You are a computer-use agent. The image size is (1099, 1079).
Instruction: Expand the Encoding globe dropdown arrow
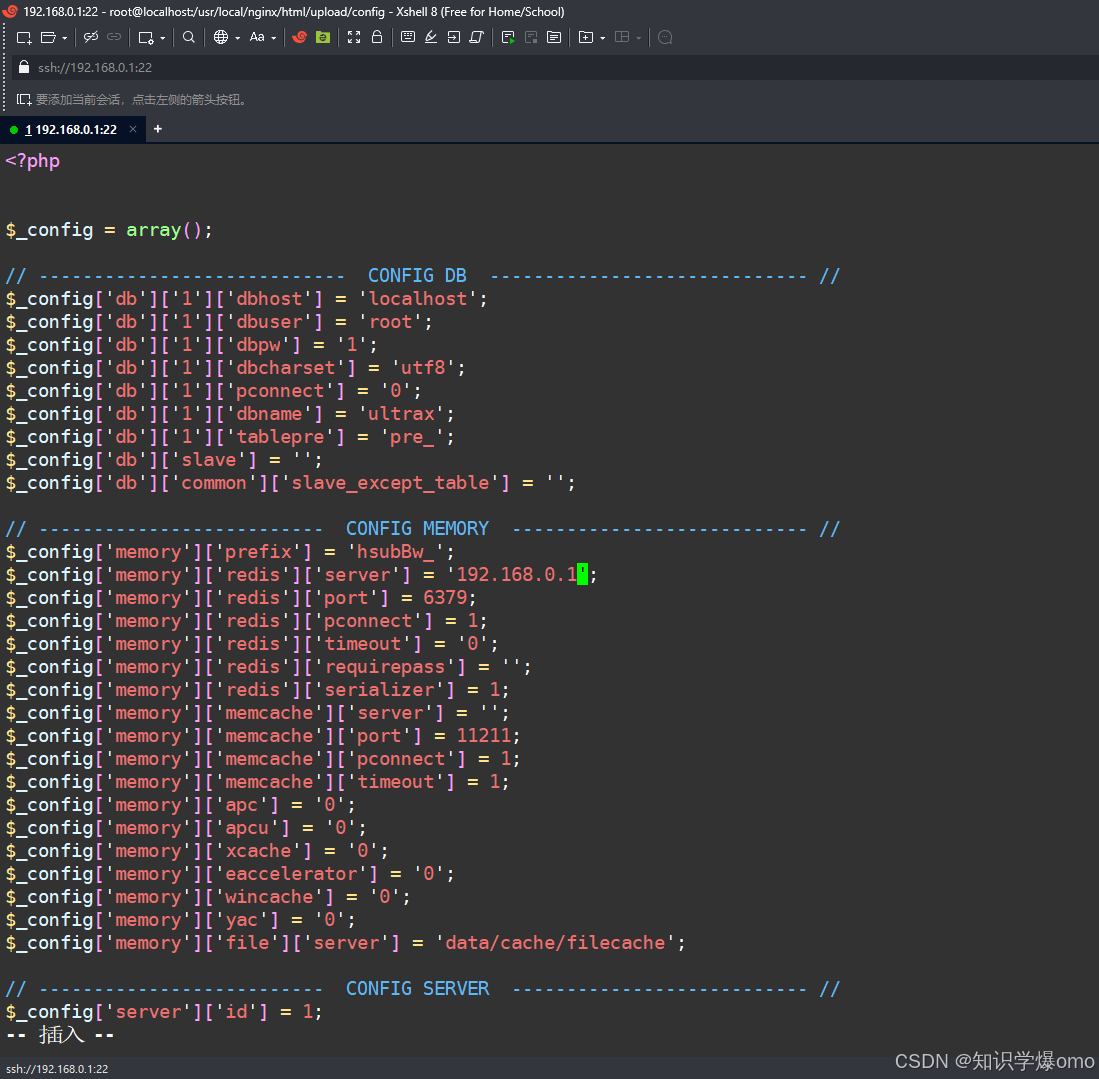238,38
